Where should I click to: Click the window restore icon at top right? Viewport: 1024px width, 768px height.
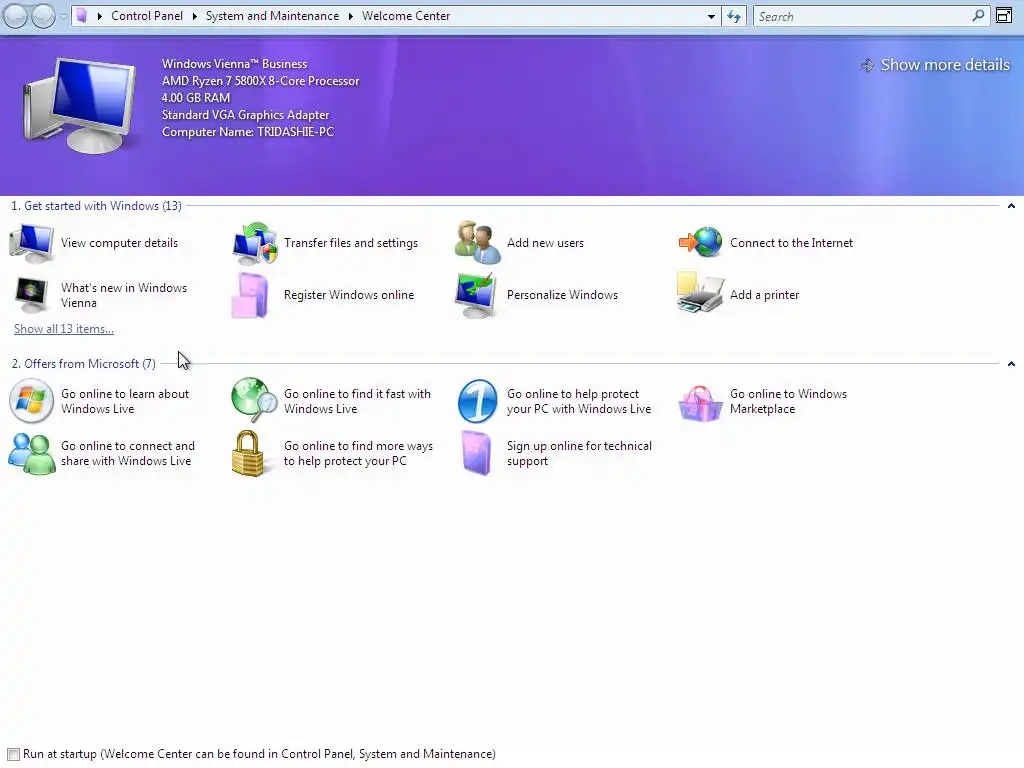(x=1004, y=16)
